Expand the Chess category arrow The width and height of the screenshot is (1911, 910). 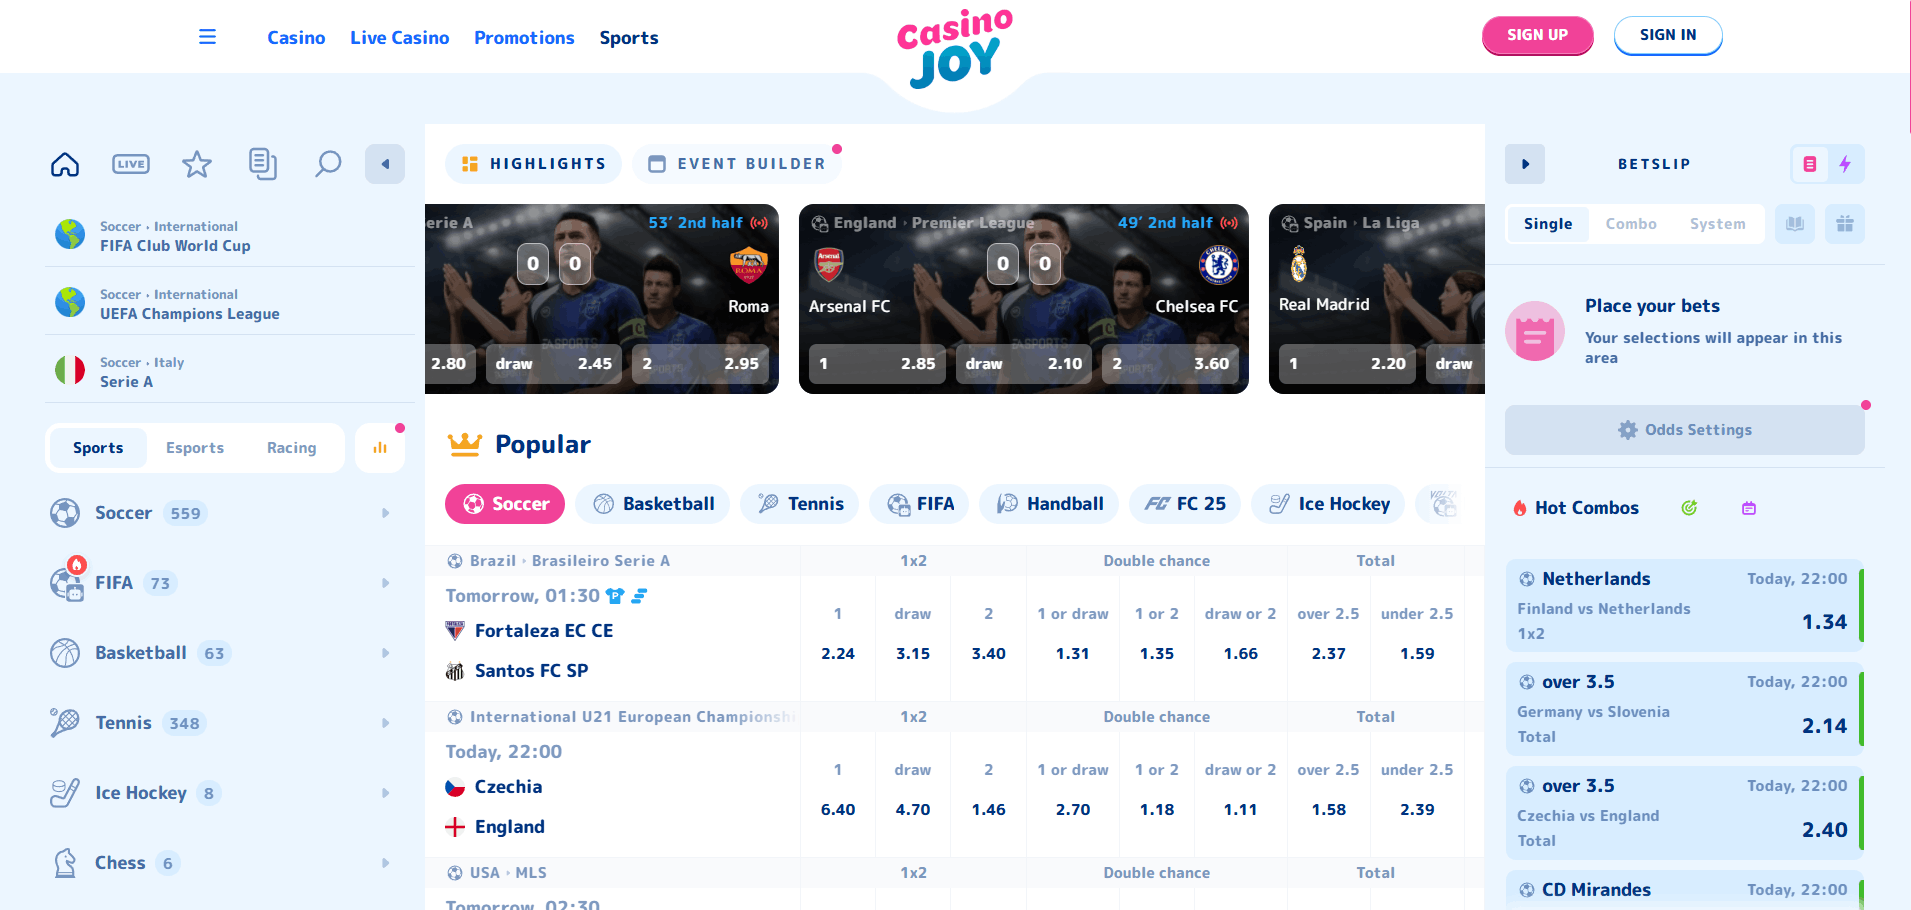pos(385,863)
